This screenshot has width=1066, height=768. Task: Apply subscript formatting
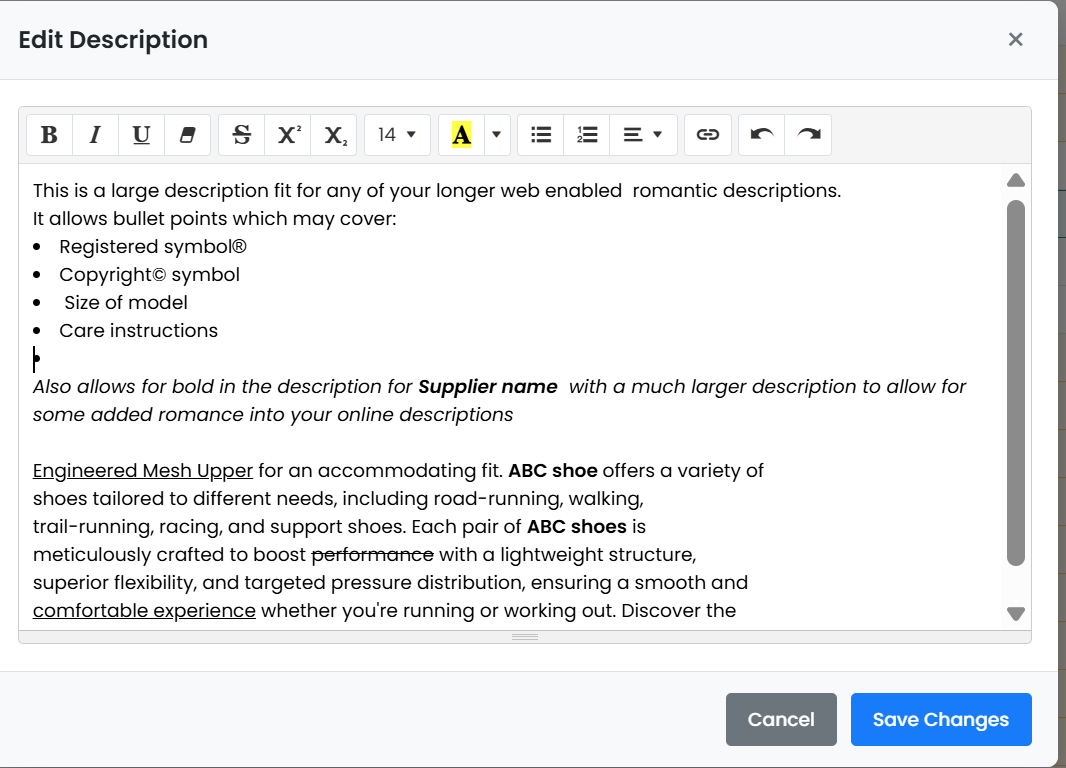334,135
